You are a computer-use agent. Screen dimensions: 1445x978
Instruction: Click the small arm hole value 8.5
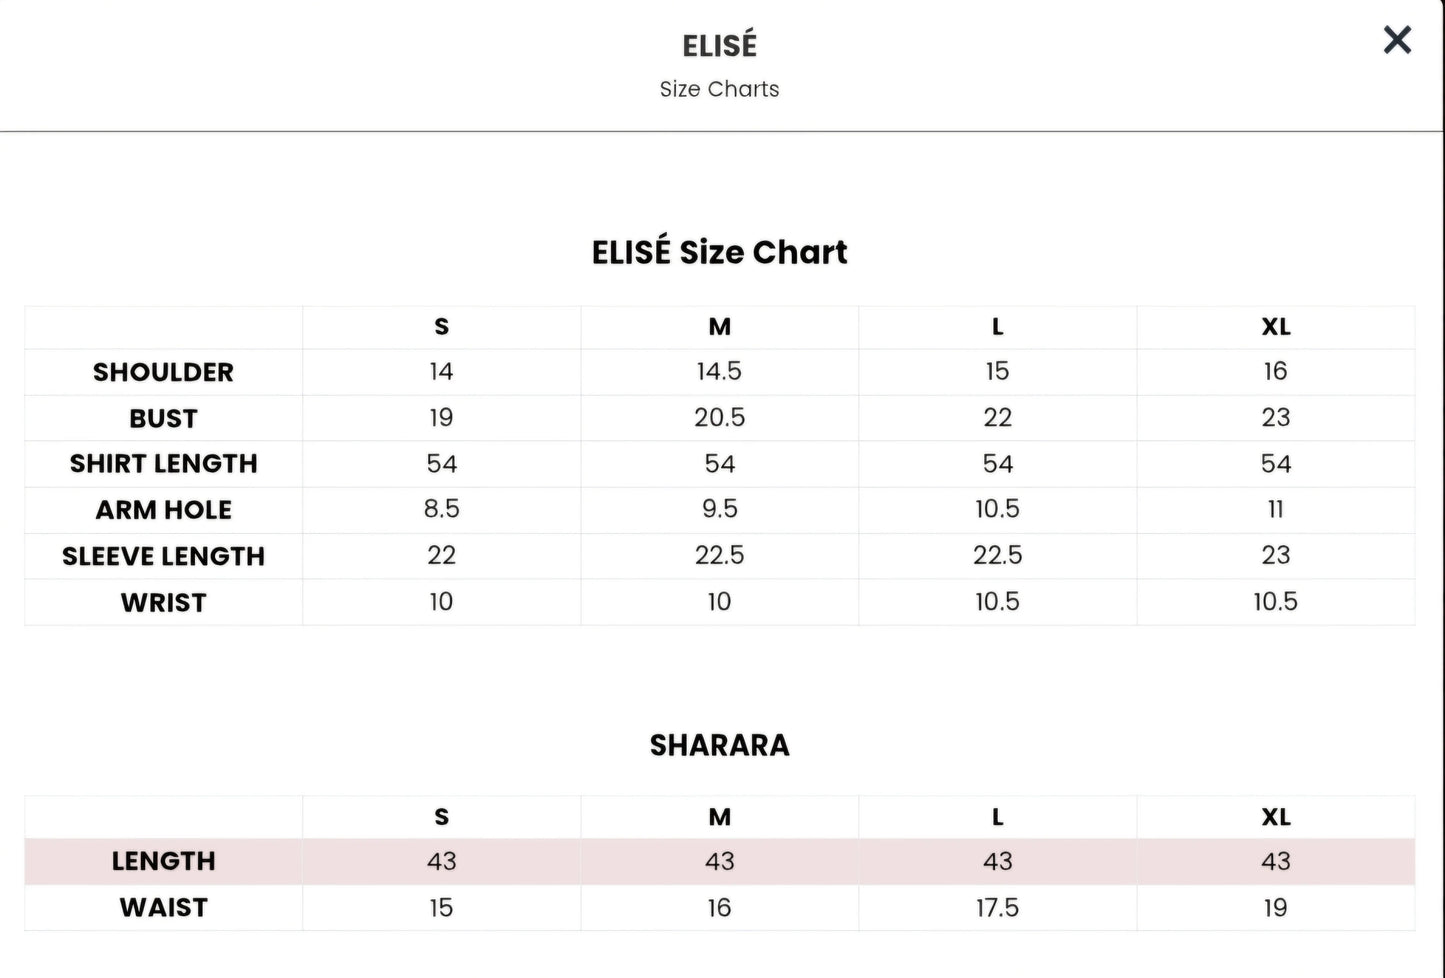[441, 509]
